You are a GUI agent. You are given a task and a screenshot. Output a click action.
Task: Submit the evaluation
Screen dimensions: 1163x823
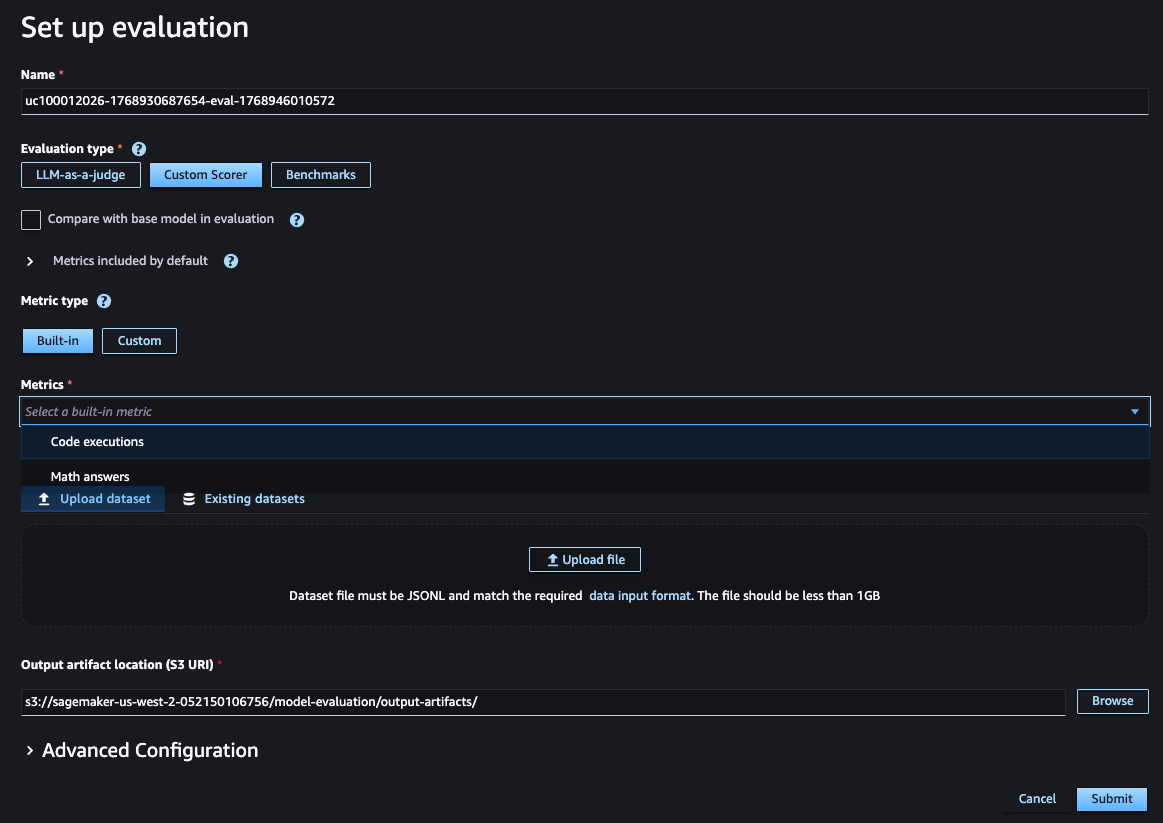click(x=1111, y=799)
